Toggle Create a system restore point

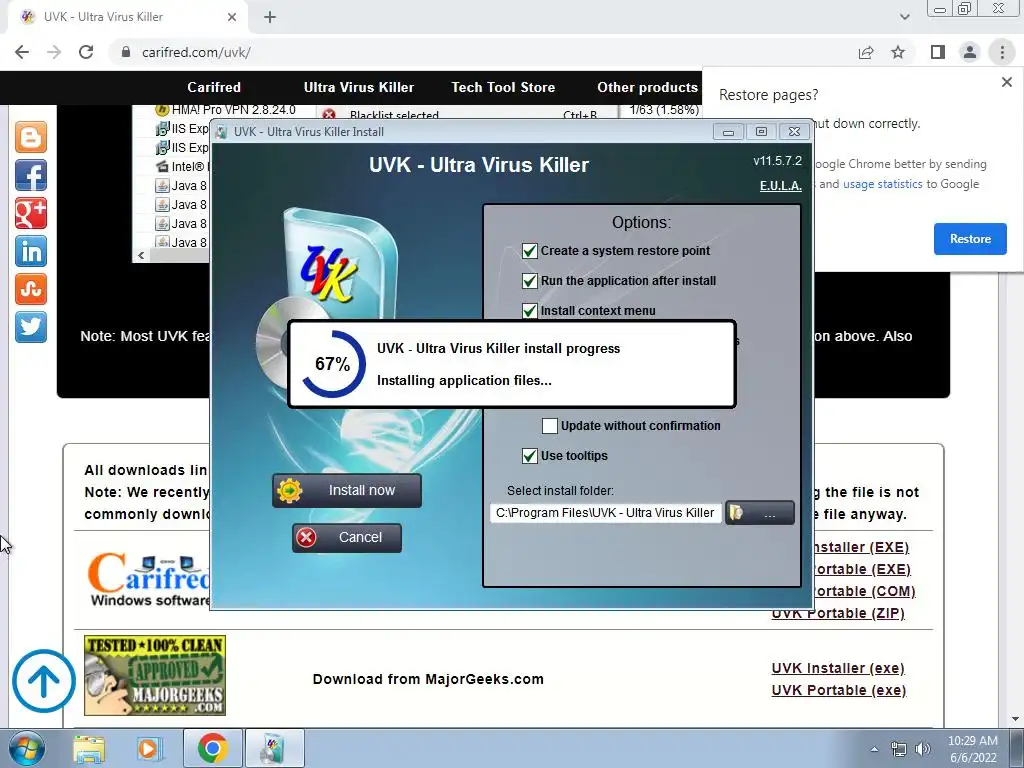pyautogui.click(x=530, y=251)
